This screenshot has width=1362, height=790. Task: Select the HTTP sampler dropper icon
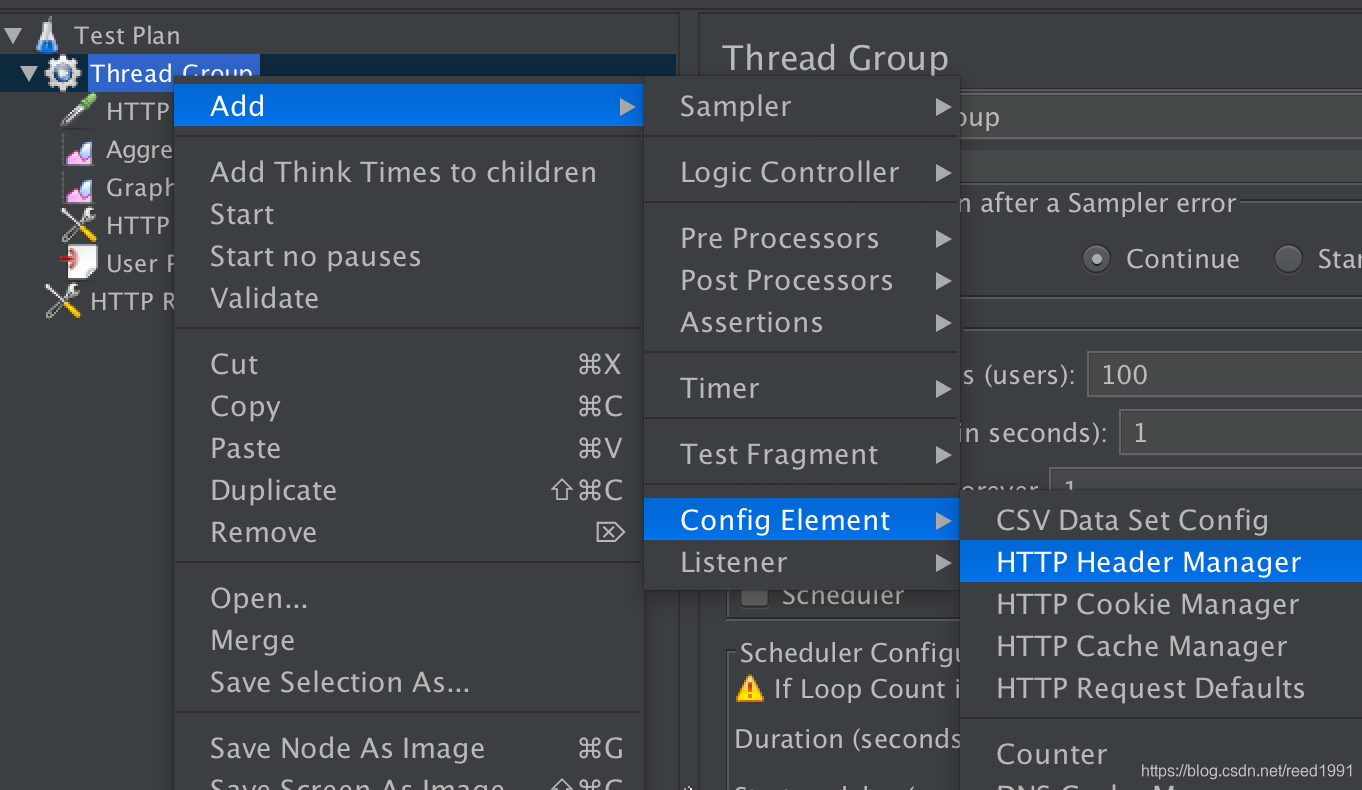point(78,110)
